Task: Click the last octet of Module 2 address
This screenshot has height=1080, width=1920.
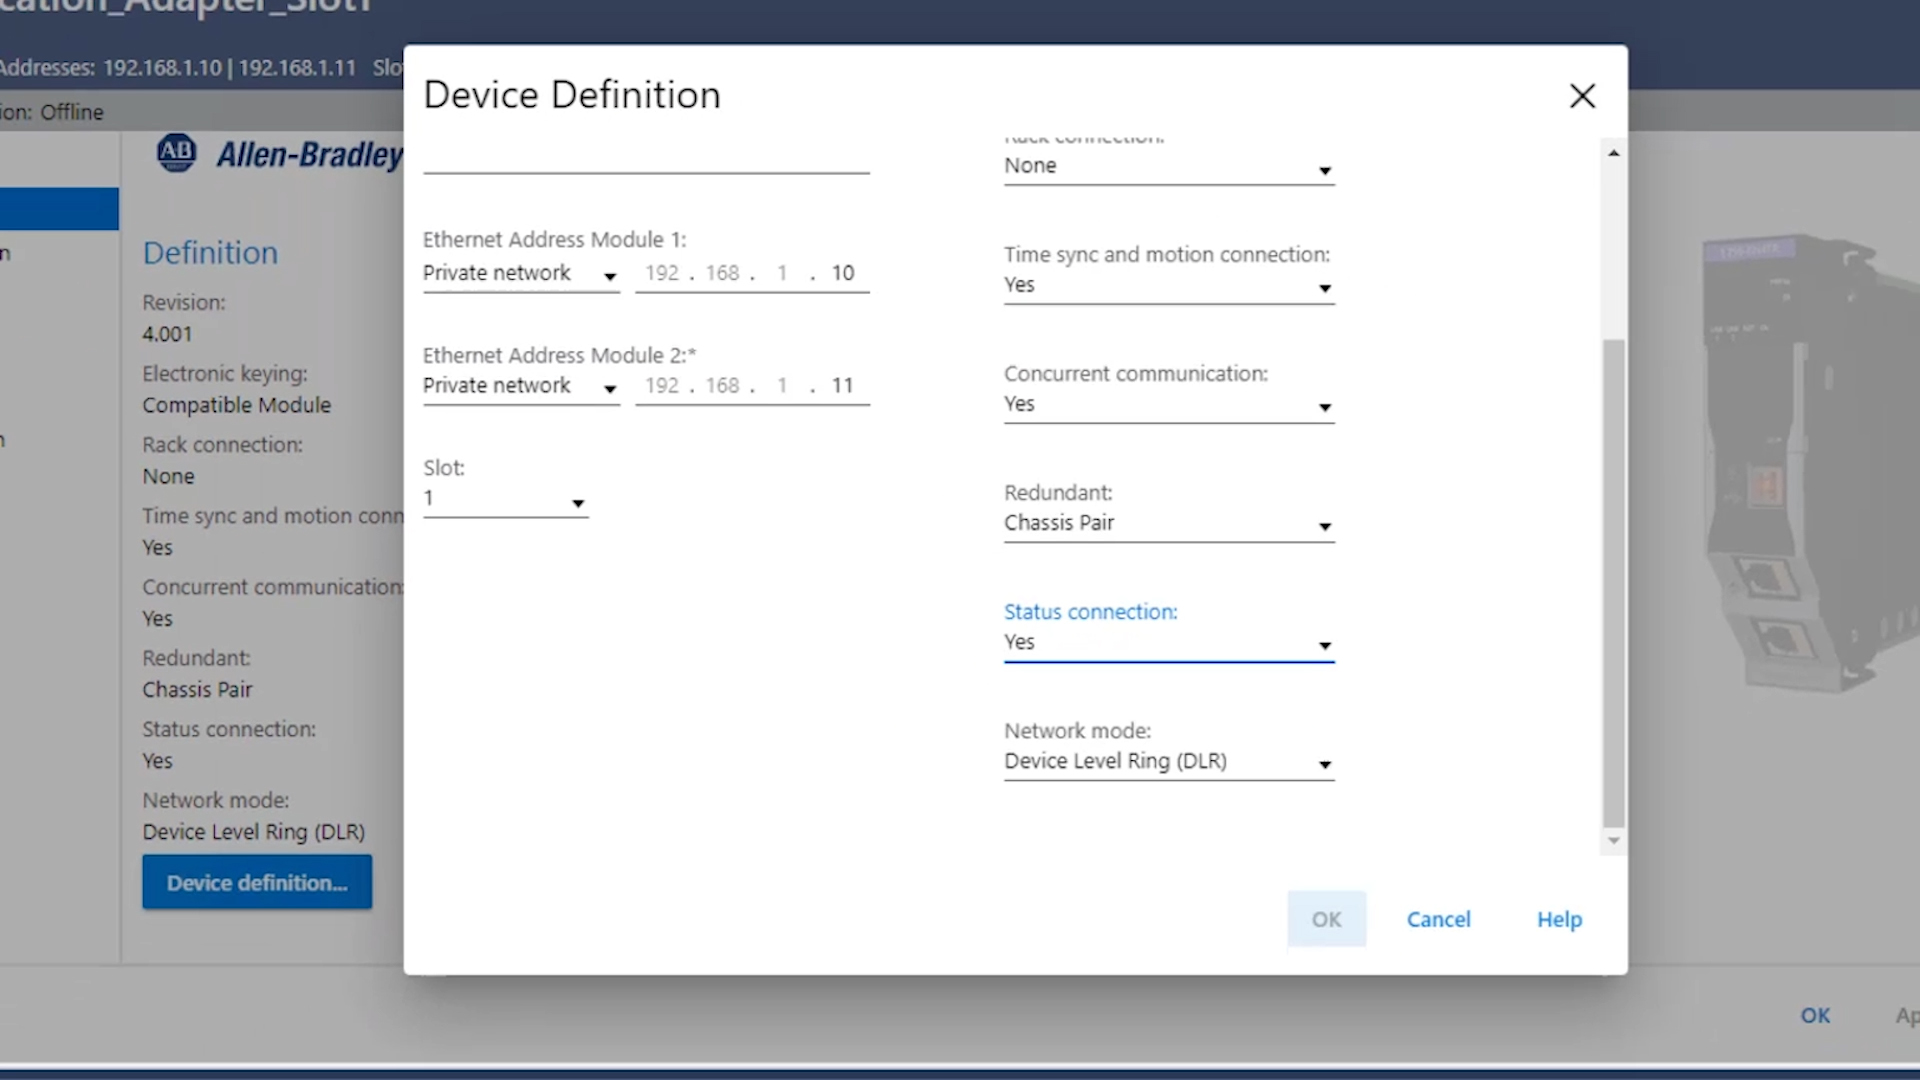Action: tap(842, 387)
